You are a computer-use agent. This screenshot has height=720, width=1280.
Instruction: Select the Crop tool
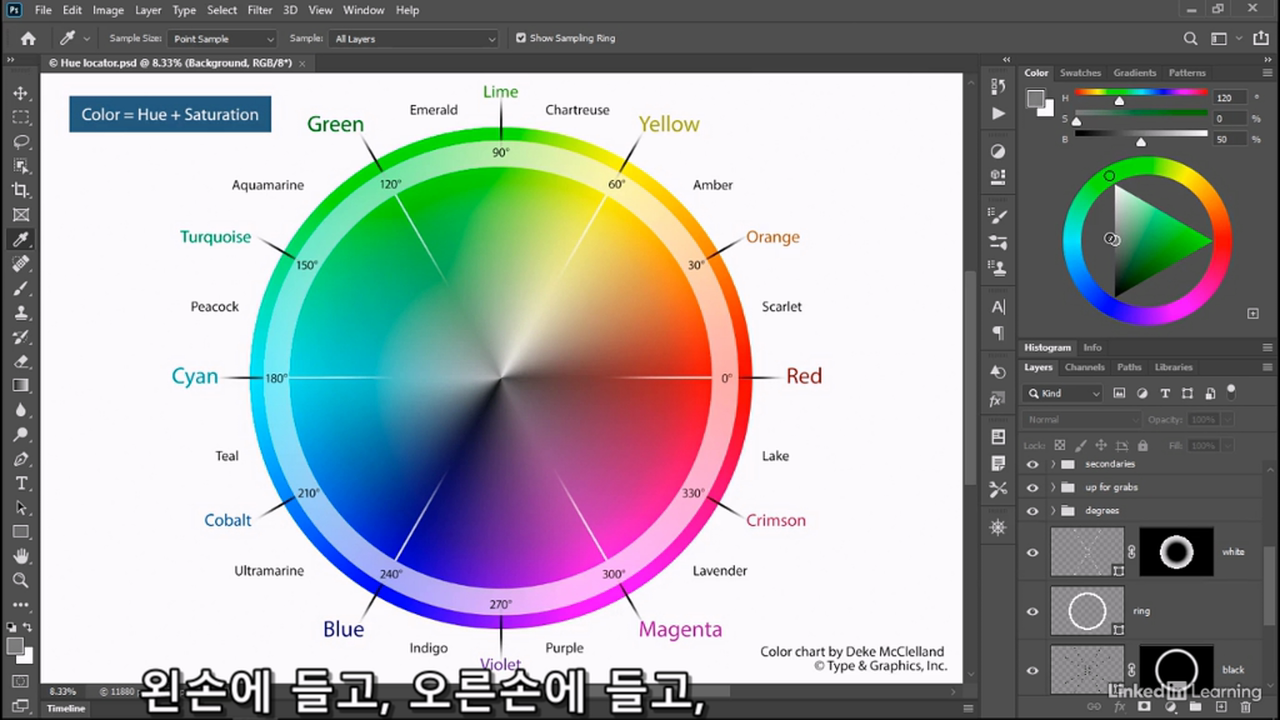(21, 190)
